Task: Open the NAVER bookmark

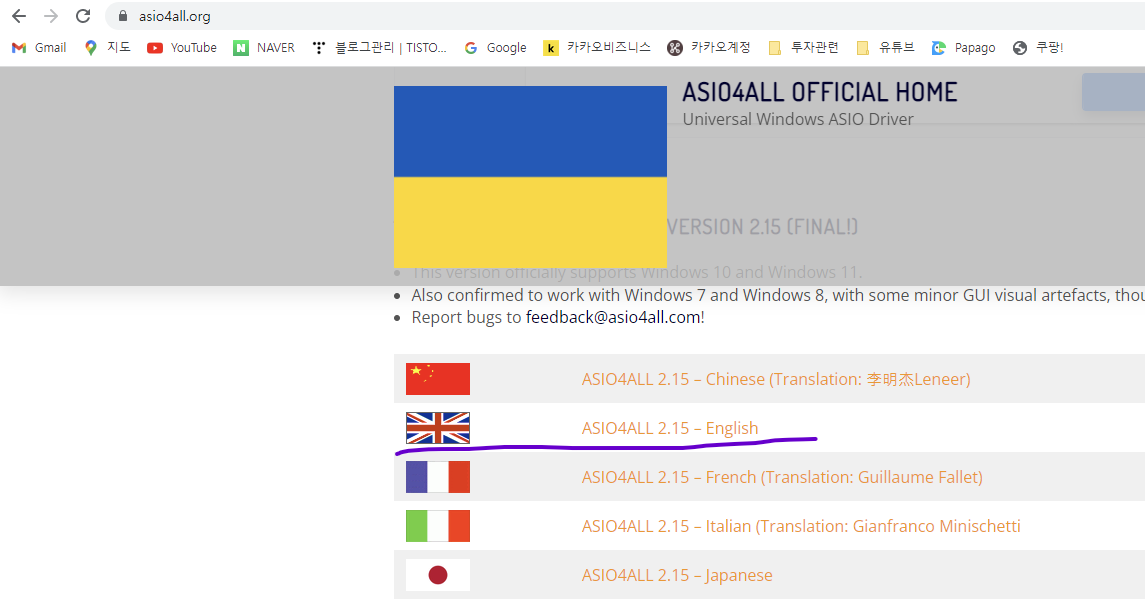Action: click(x=264, y=47)
